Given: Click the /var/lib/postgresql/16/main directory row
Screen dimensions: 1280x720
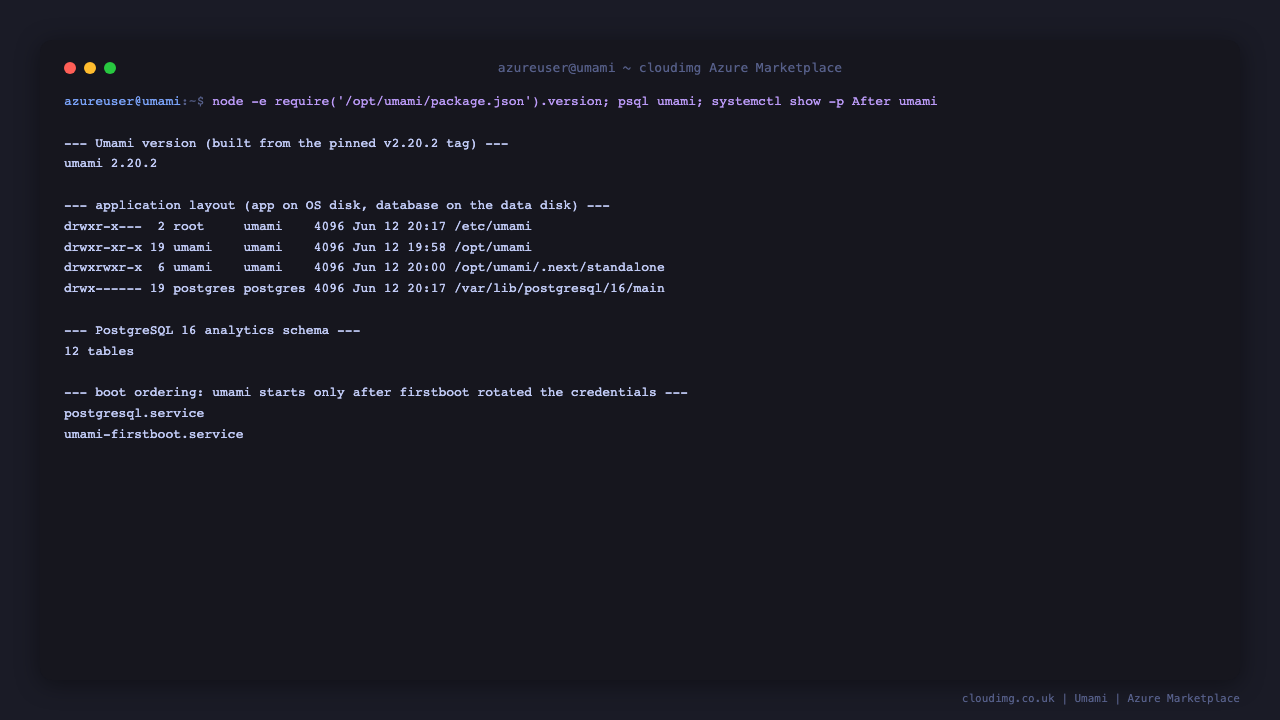Looking at the screenshot, I should (x=364, y=288).
